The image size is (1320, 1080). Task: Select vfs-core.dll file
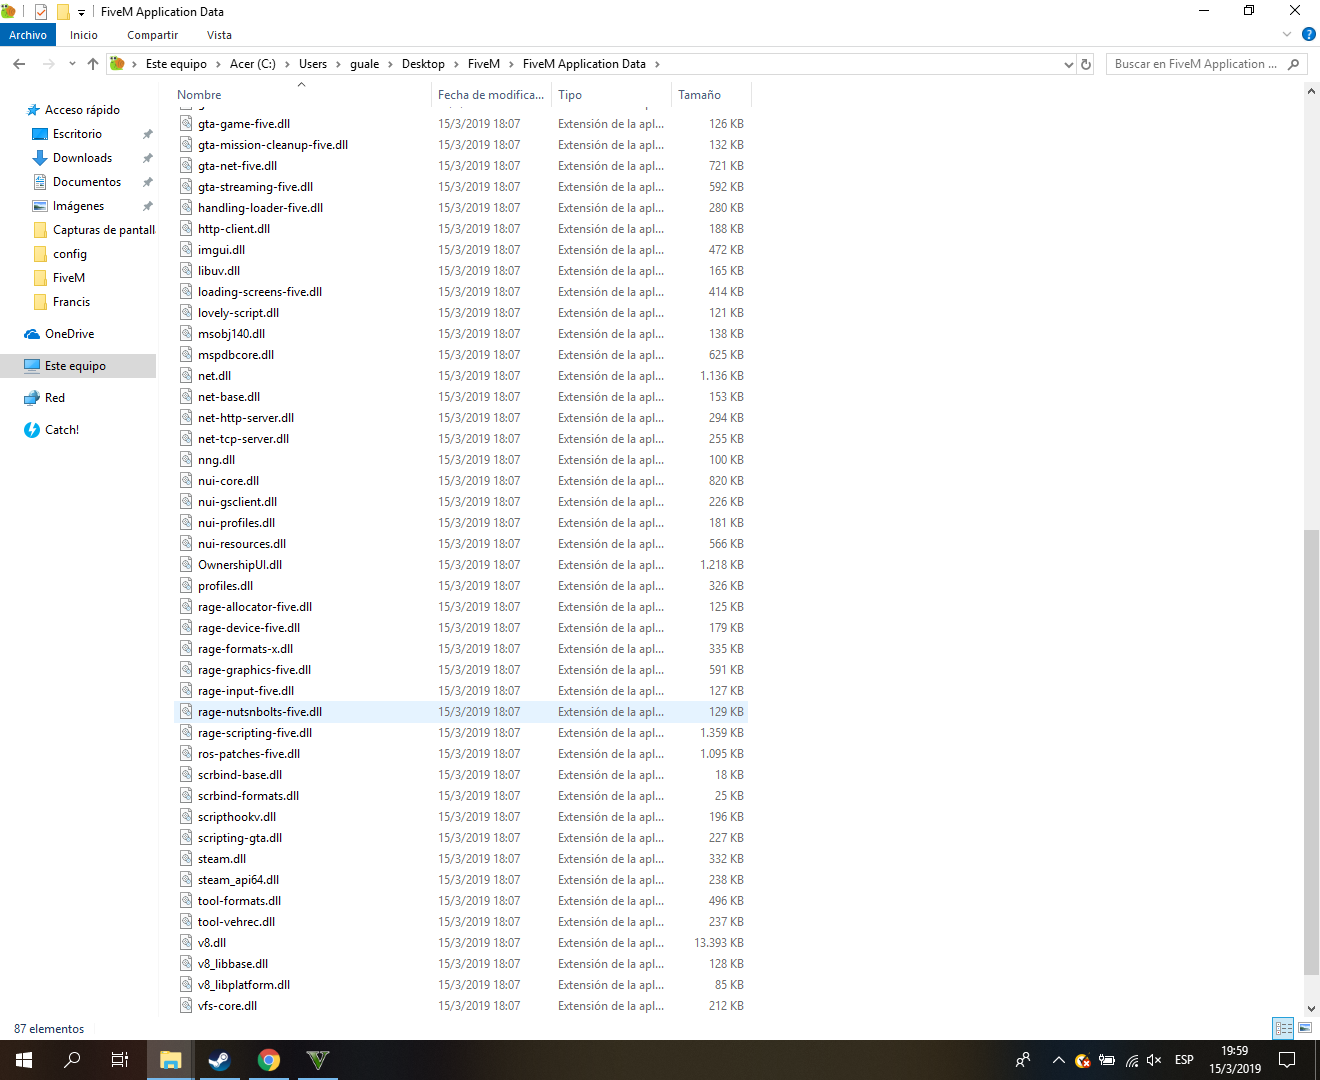tap(461, 1006)
